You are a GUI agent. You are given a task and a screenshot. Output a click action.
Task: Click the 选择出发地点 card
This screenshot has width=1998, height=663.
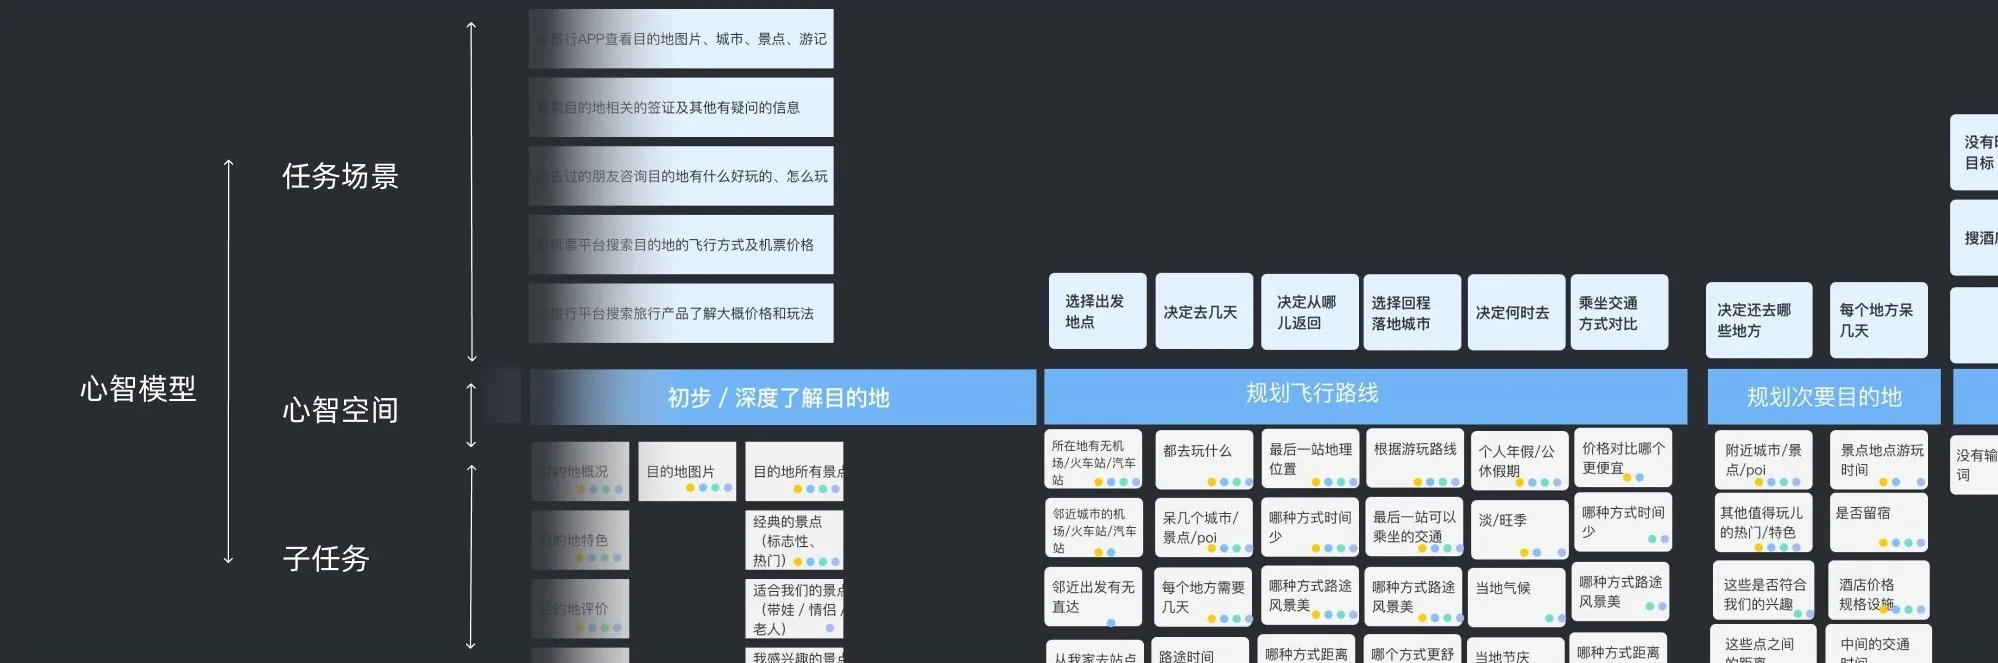pos(1097,311)
